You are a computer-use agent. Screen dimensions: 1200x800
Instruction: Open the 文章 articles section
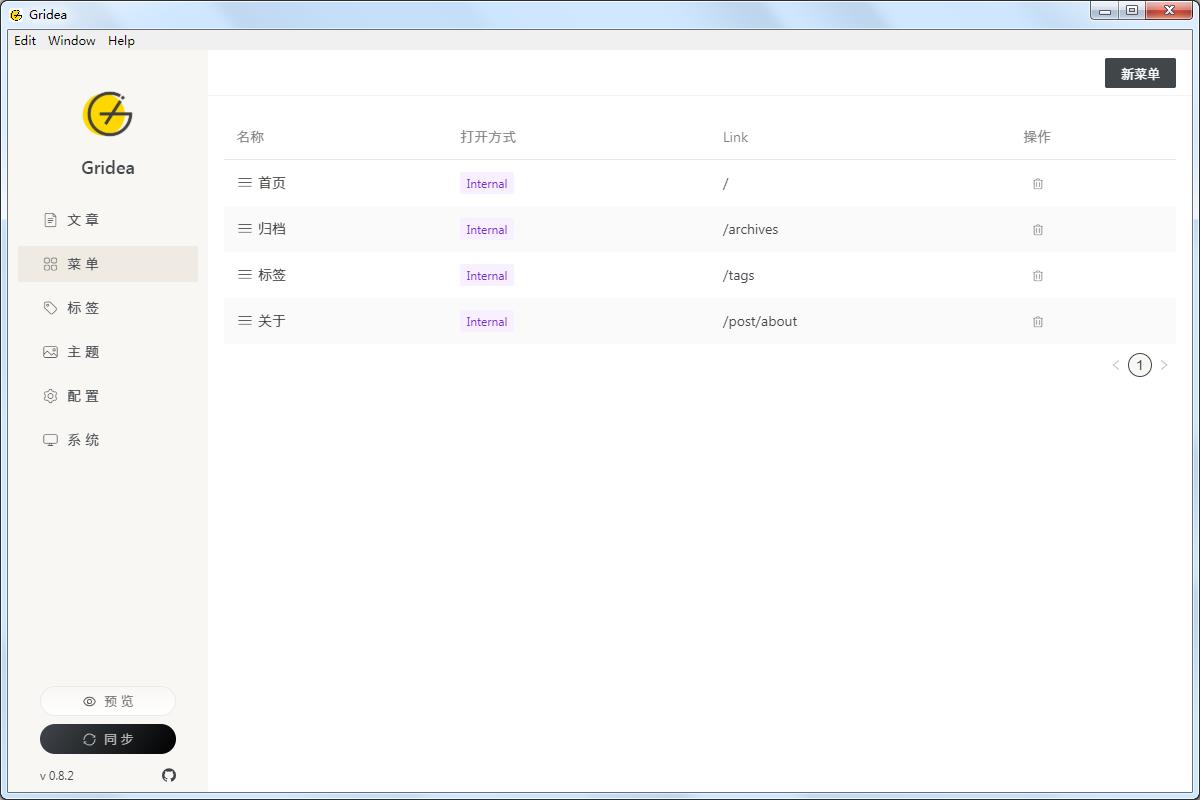click(x=83, y=220)
